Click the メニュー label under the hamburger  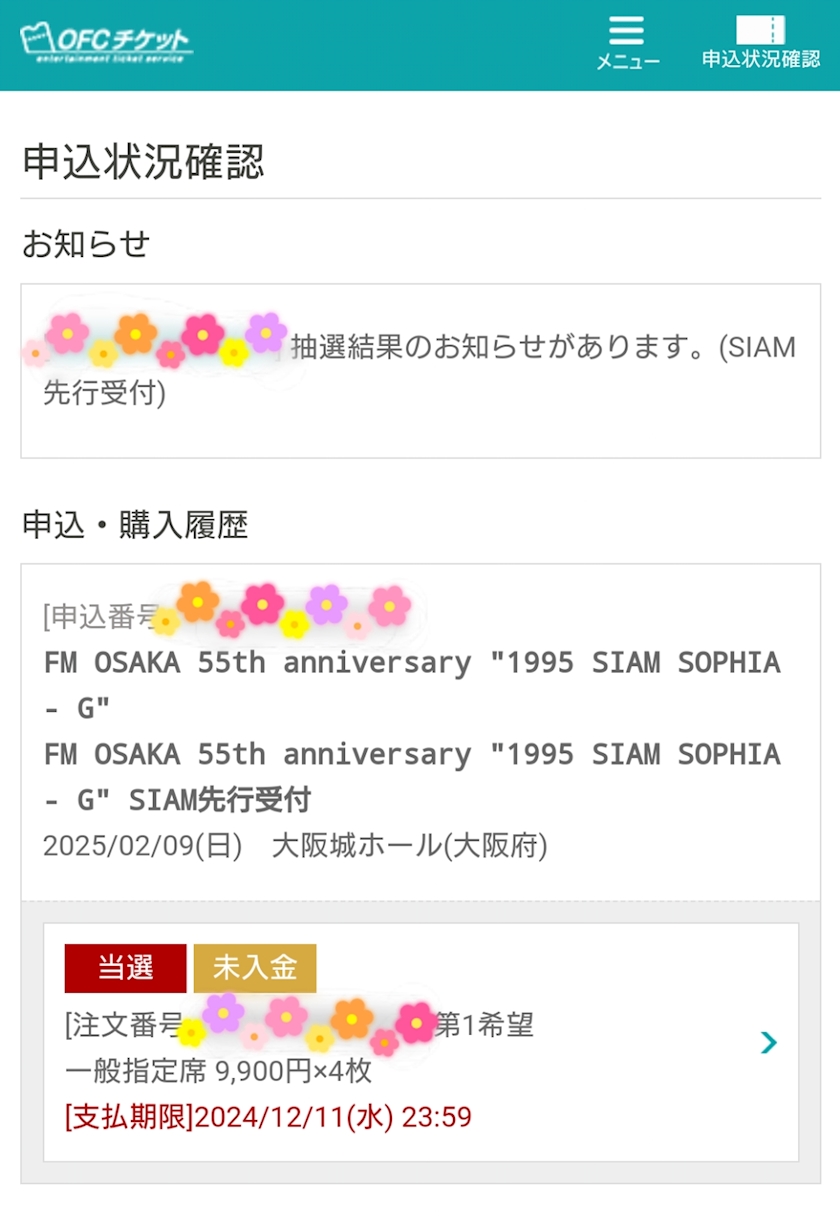tap(628, 62)
